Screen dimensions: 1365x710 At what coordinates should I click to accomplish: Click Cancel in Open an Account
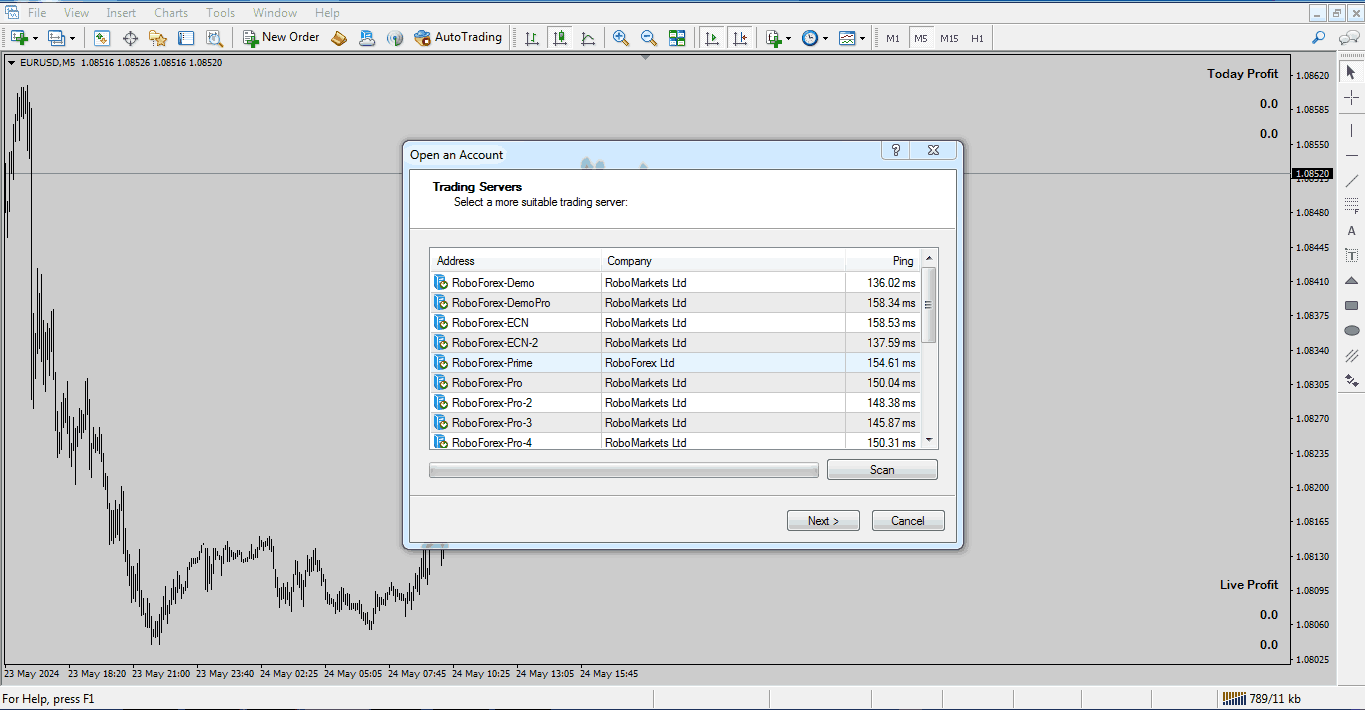click(x=908, y=521)
